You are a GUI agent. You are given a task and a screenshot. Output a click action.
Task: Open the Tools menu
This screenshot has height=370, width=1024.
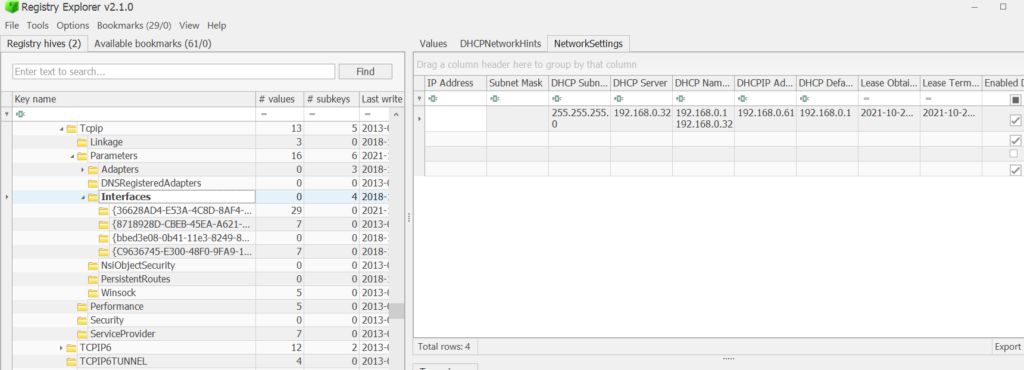pos(38,25)
